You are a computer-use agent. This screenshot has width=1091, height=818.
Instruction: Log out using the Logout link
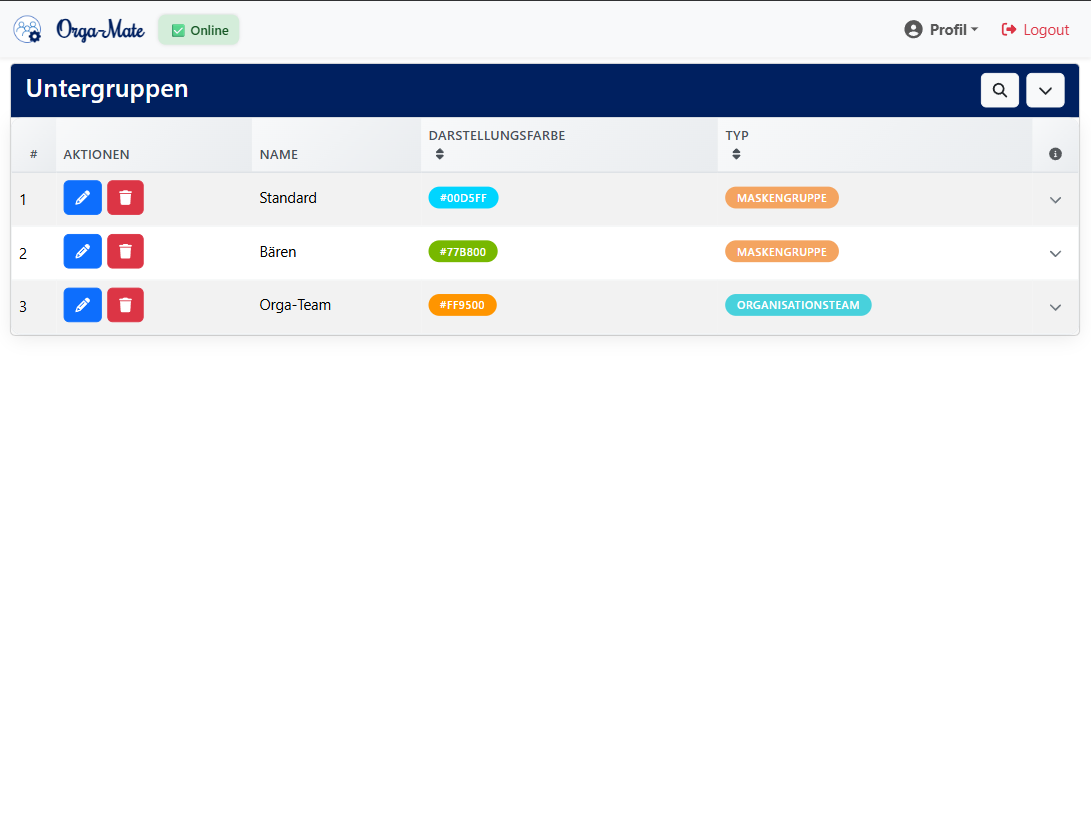click(x=1035, y=30)
